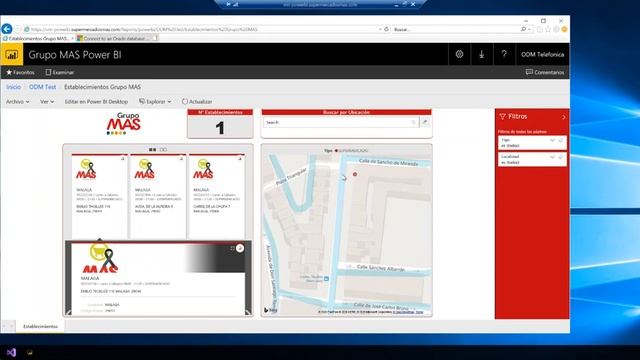Click the browser back arrow
This screenshot has width=640, height=360.
pos(7,29)
